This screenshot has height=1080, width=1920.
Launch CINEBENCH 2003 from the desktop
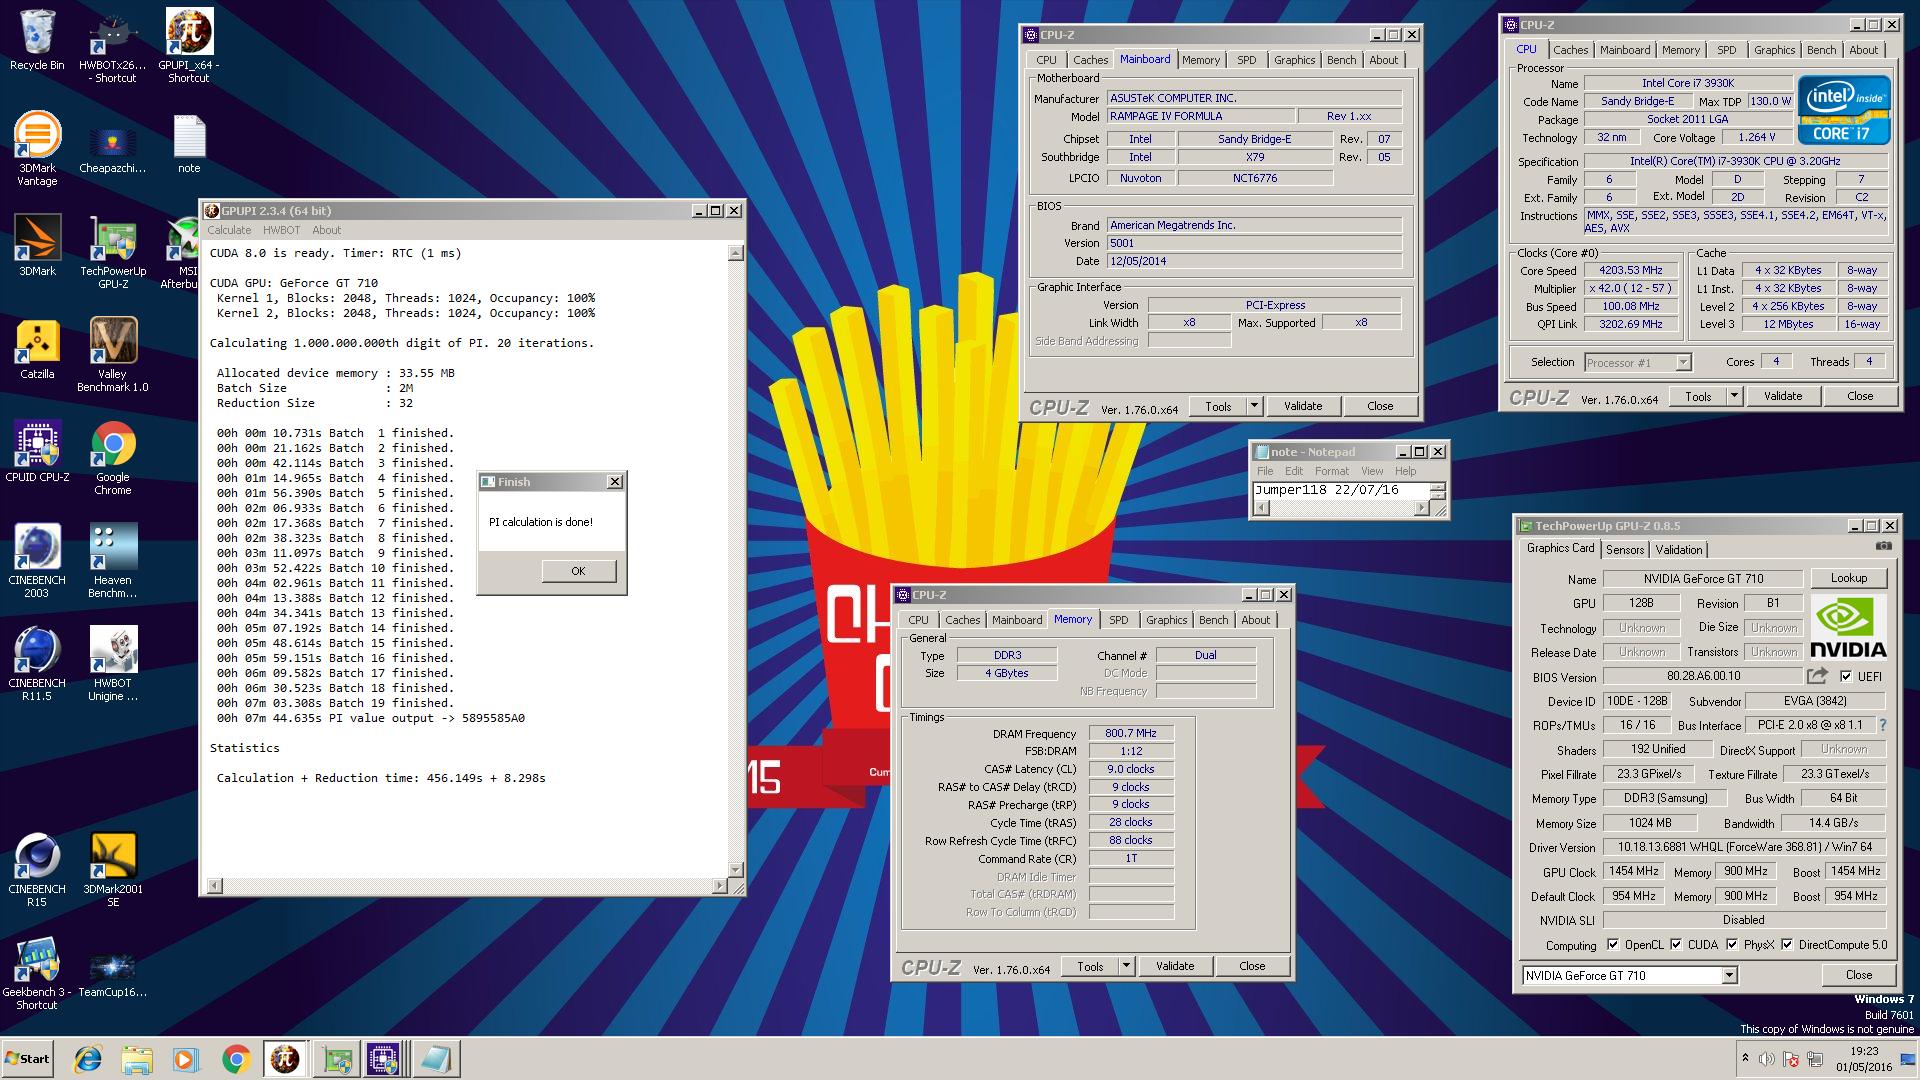point(37,561)
